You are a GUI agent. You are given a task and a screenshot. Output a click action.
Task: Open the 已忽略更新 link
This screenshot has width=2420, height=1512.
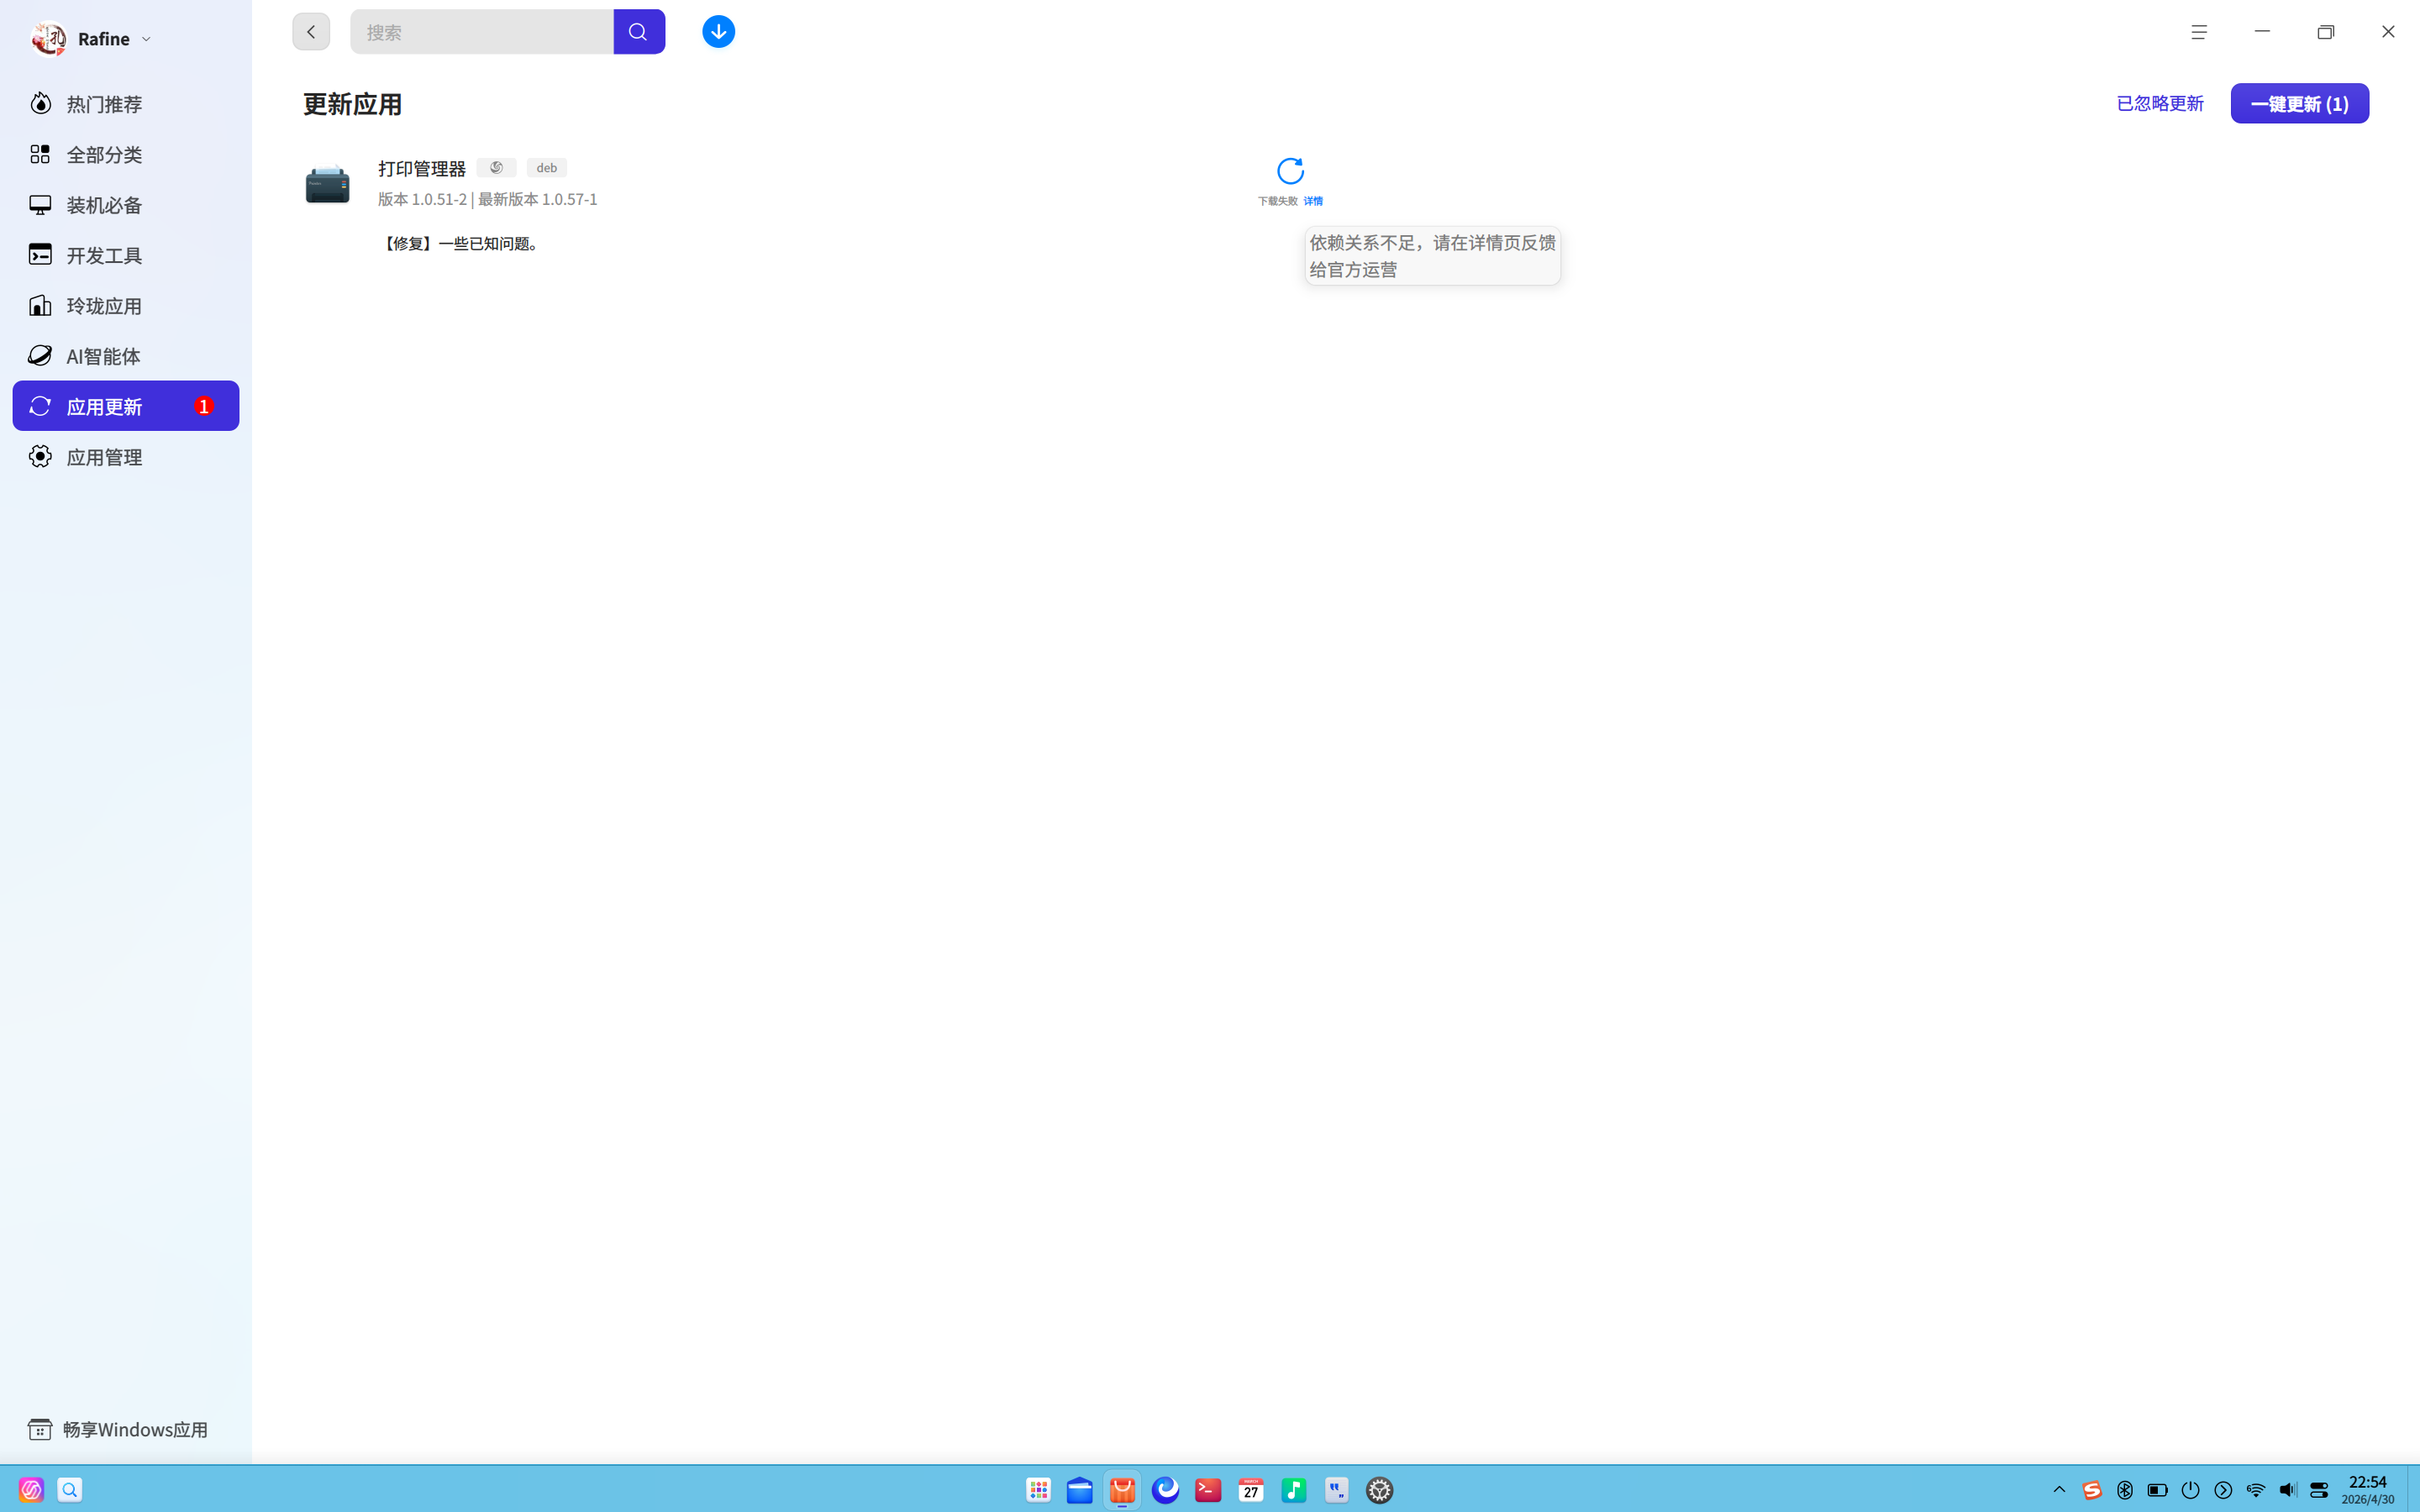tap(2159, 104)
